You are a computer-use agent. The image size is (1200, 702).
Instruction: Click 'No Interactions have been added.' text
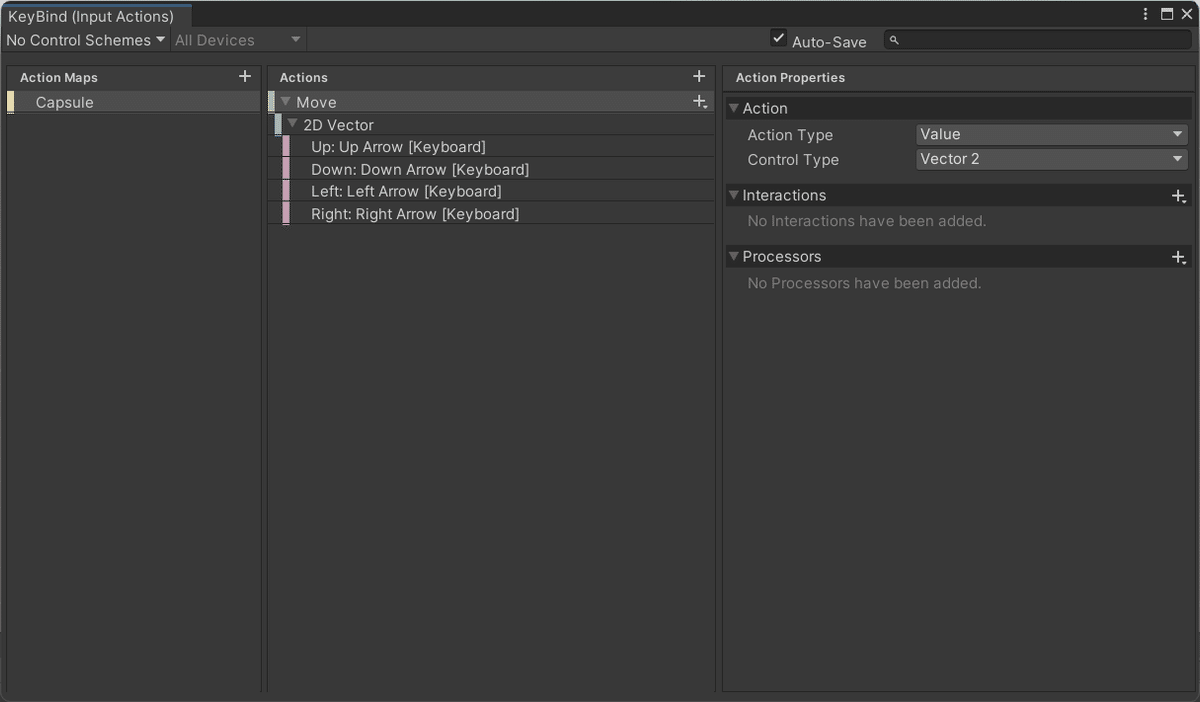pos(867,221)
